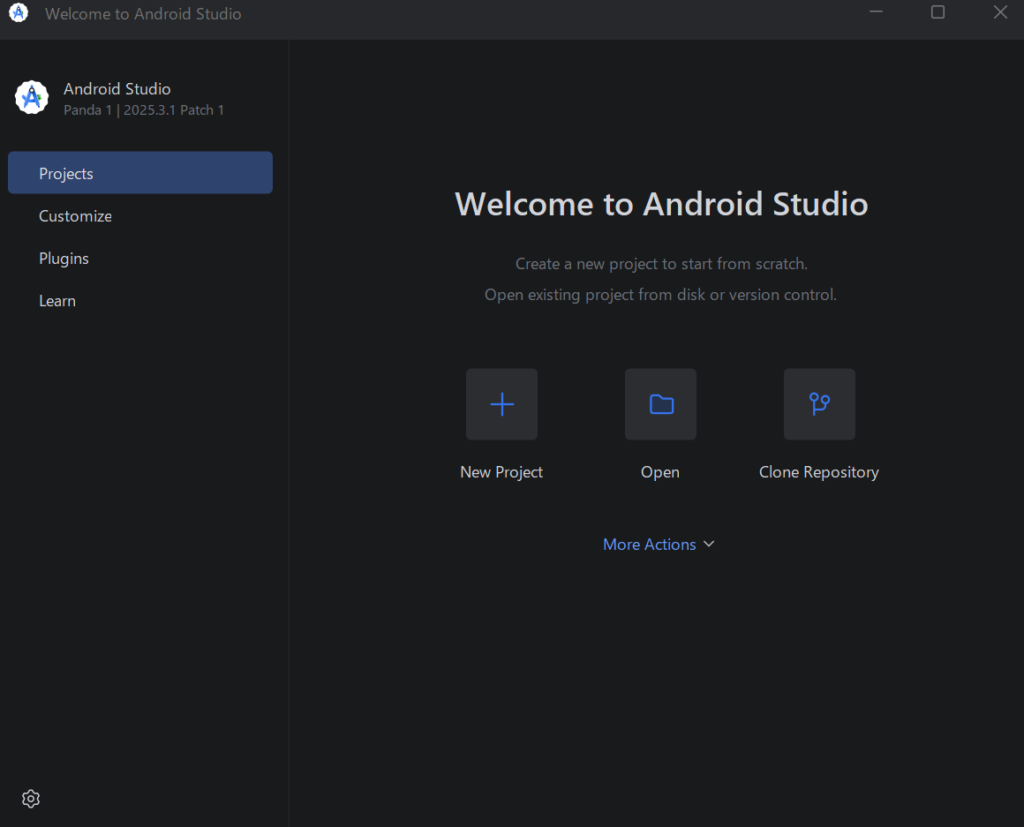Viewport: 1024px width, 827px height.
Task: Close the Welcome to Android Studio window
Action: [1000, 13]
